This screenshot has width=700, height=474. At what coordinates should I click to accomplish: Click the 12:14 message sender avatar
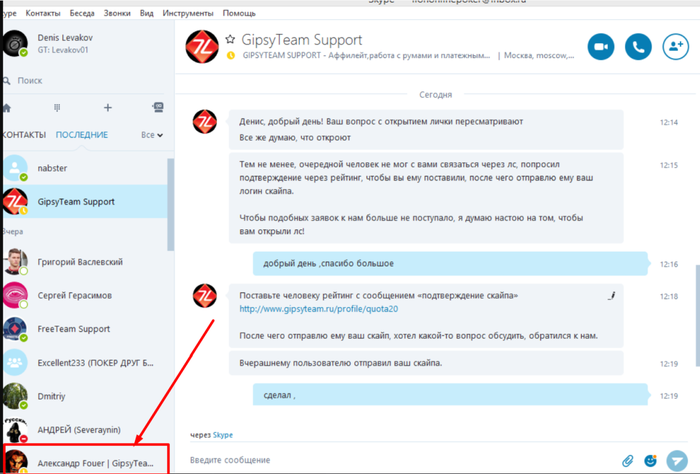coord(204,121)
